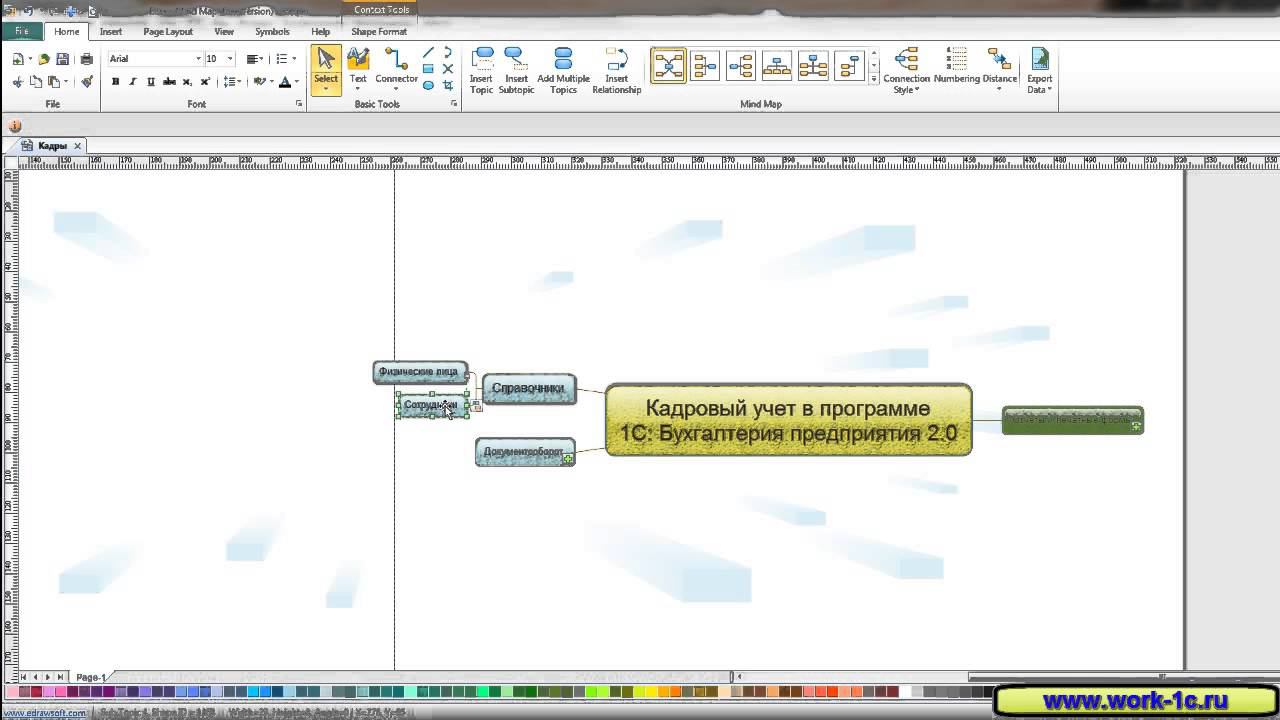Screen dimensions: 1280x720
Task: Open the font size dropdown
Action: (x=230, y=59)
